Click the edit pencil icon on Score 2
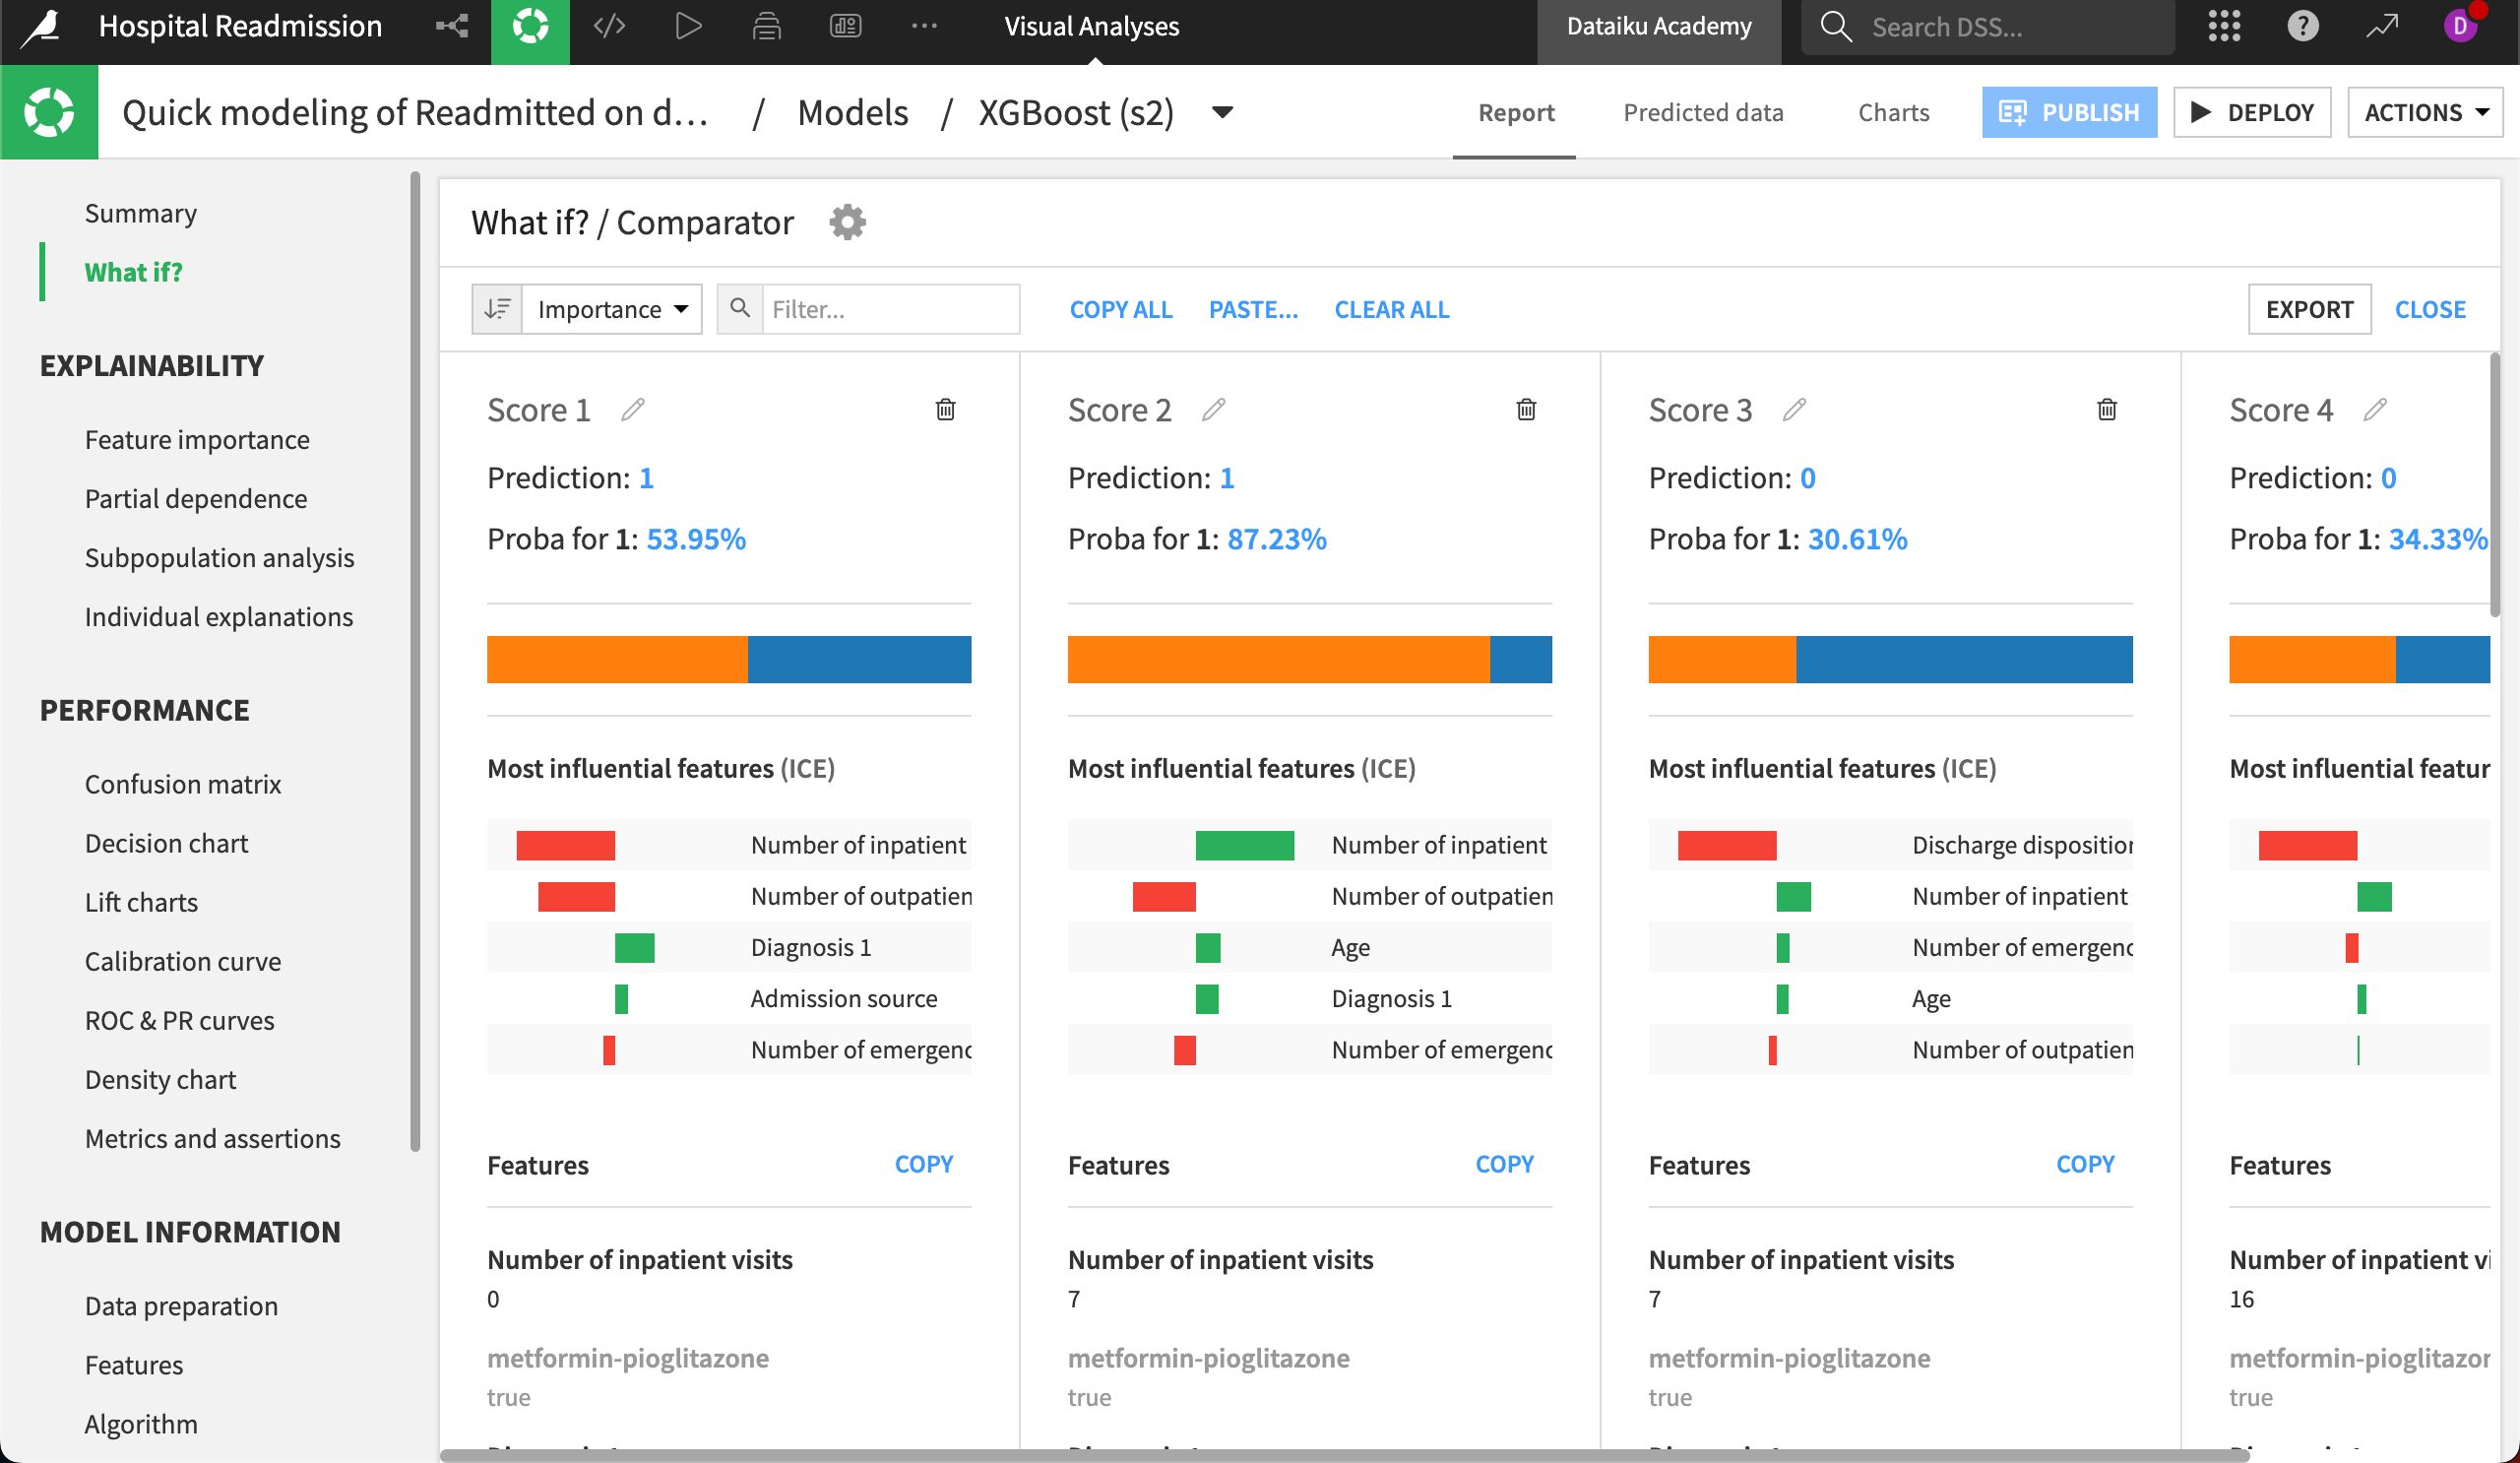The image size is (2520, 1463). [1212, 410]
